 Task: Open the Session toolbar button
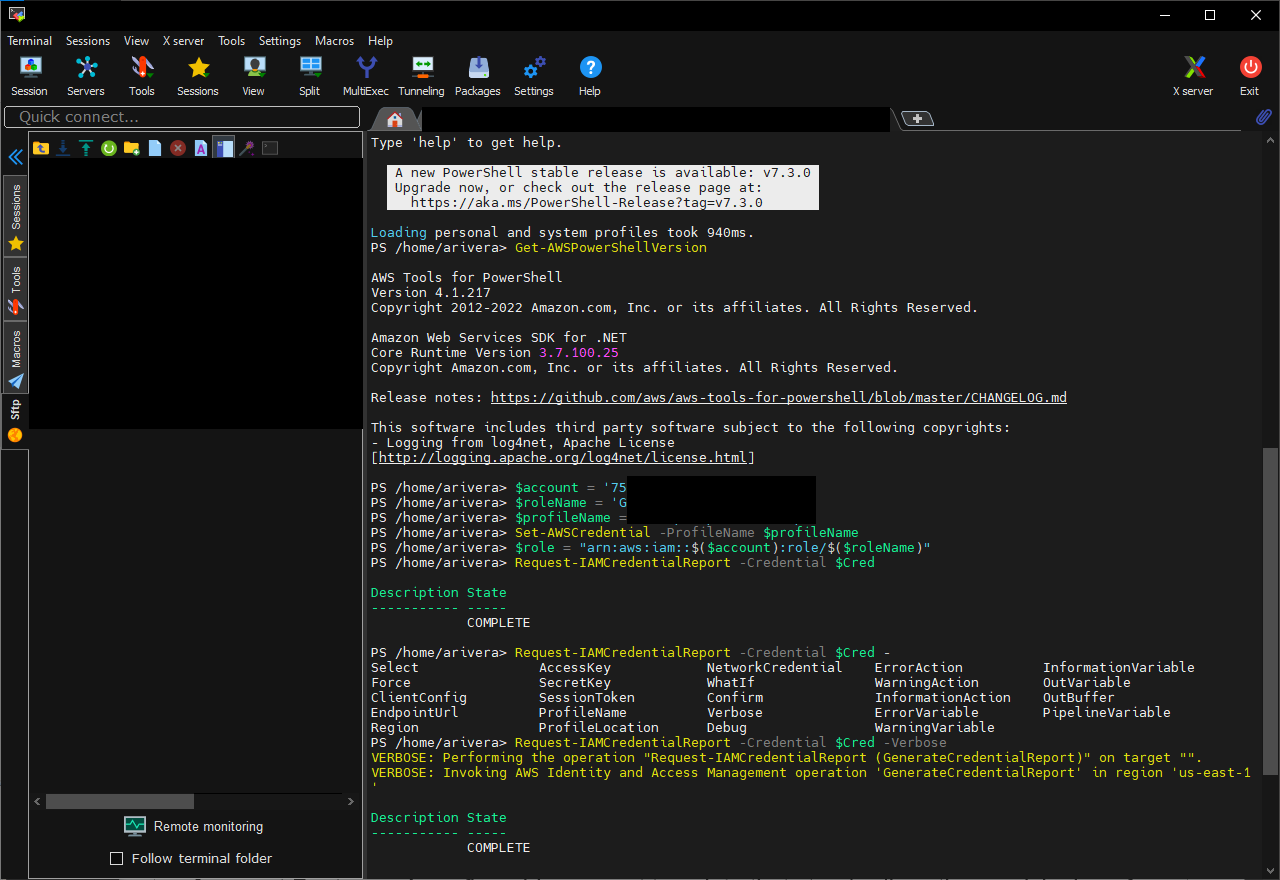coord(30,76)
